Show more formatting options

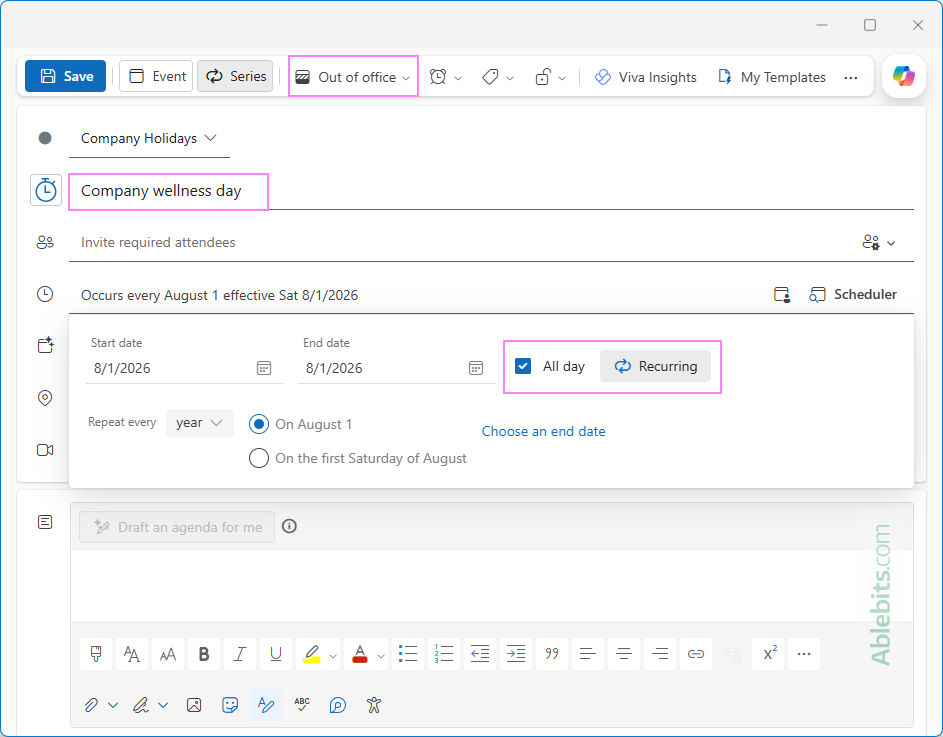tap(804, 654)
